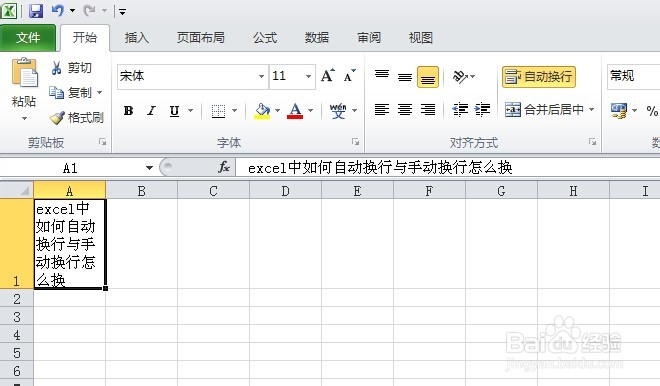Open the 对齐方式 alignment dialog launcher

593,142
